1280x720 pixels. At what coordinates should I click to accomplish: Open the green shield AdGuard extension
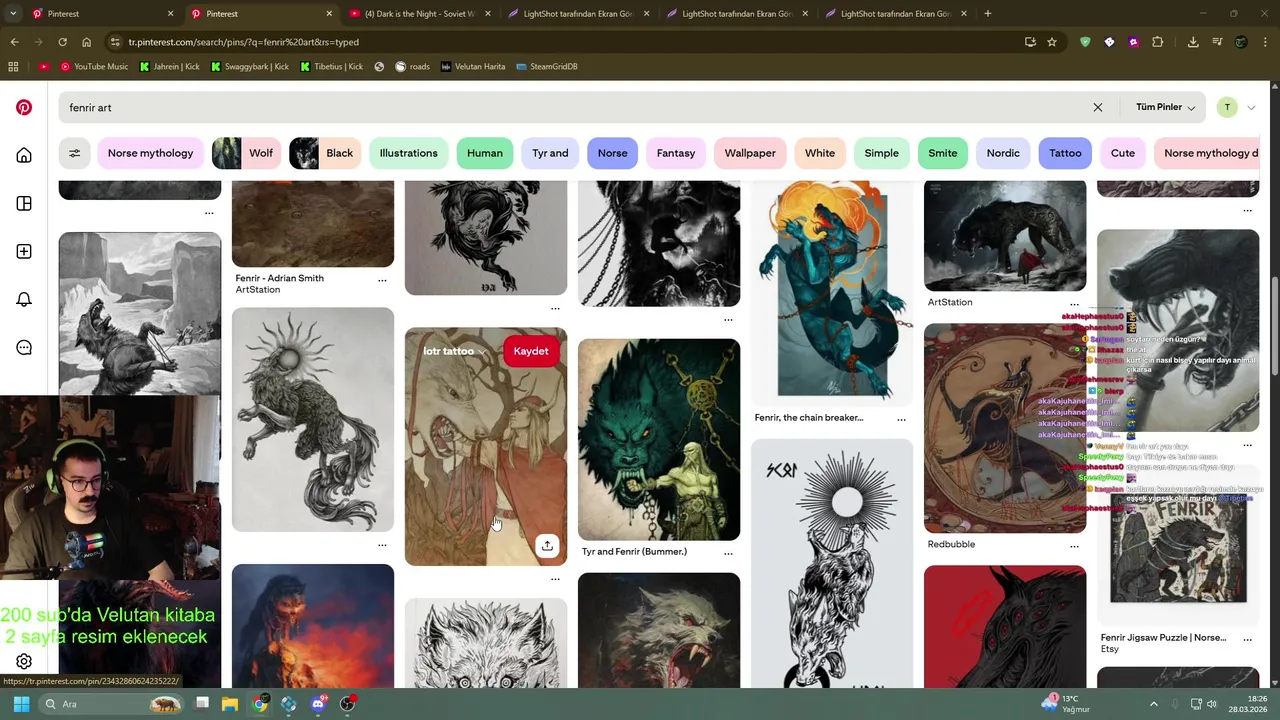point(1085,42)
